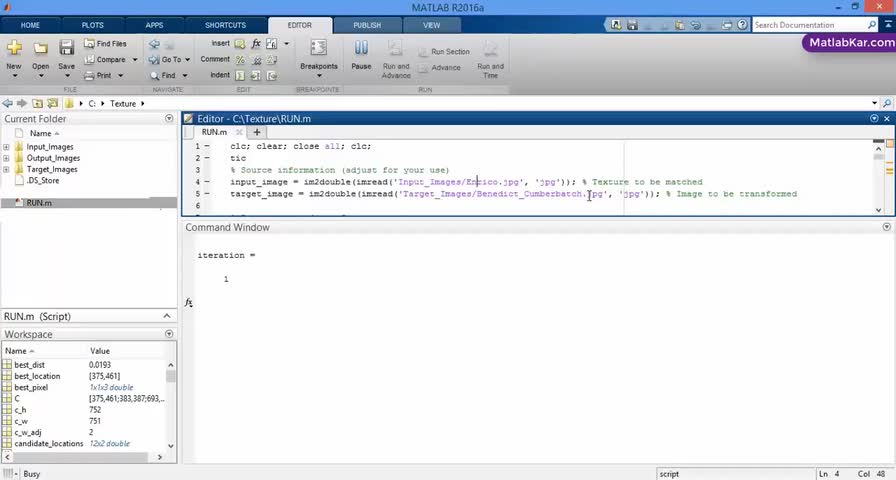Click the navigate Back arrow in the ribbon
The image size is (896, 480).
click(154, 44)
